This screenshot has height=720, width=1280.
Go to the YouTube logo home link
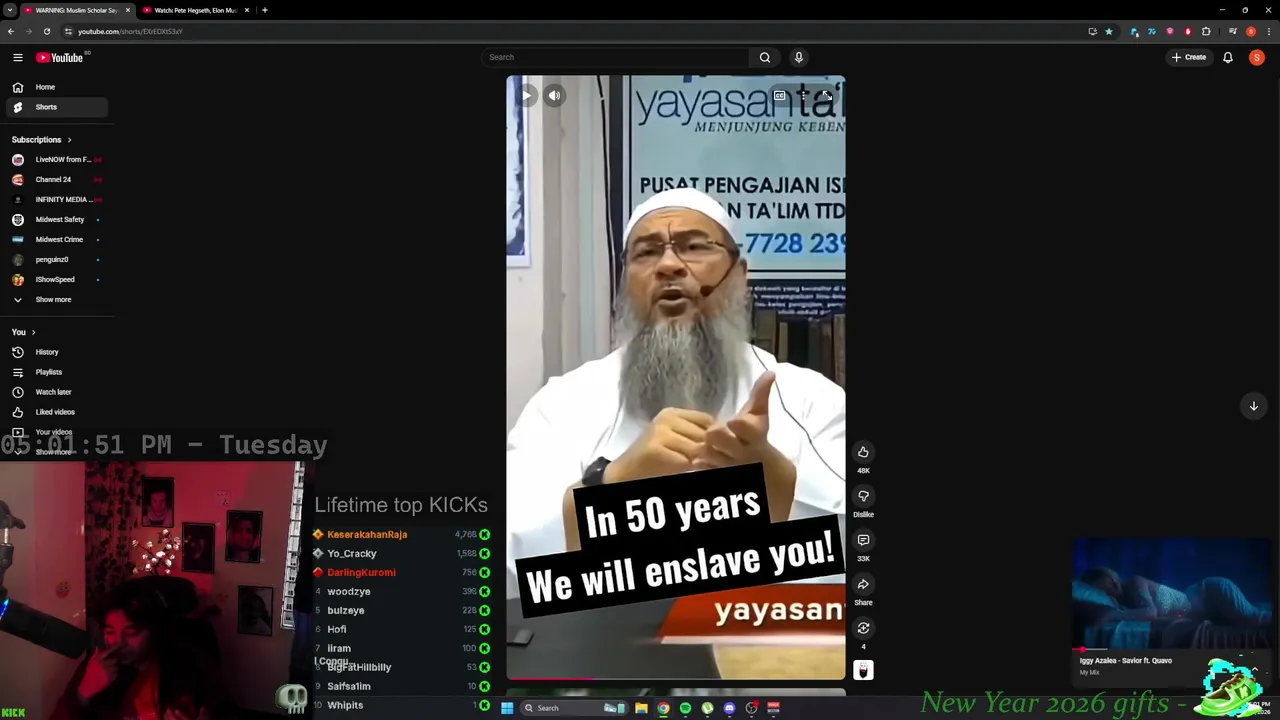(x=60, y=57)
